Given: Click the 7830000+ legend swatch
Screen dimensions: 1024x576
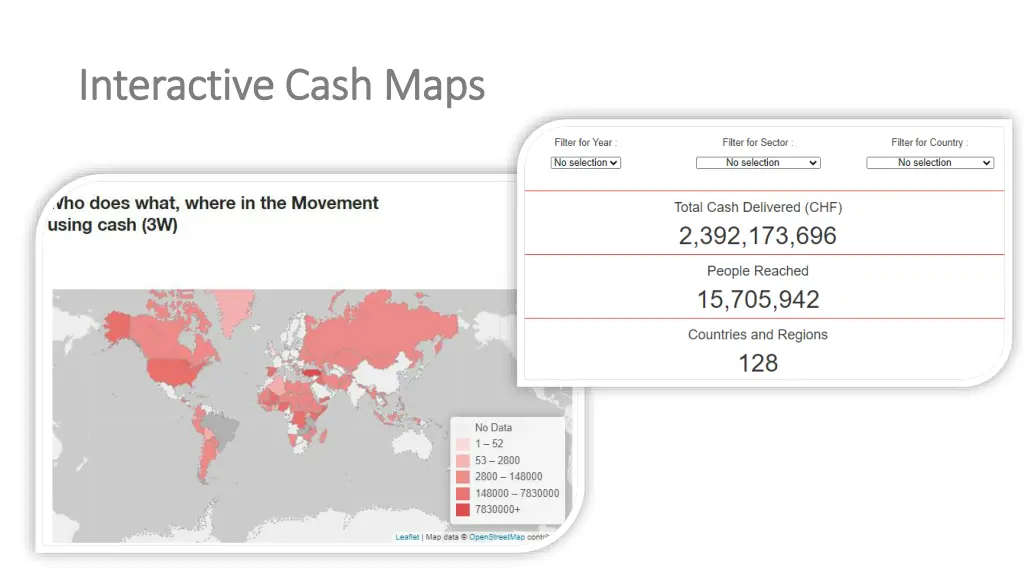Looking at the screenshot, I should coord(462,509).
